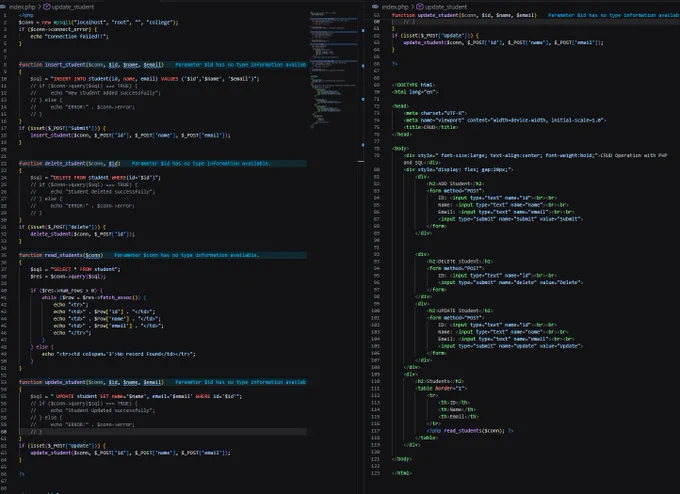This screenshot has height=494, width=680.
Task: Click the isset($_POST['delete']) line
Action: pyautogui.click(x=62, y=227)
